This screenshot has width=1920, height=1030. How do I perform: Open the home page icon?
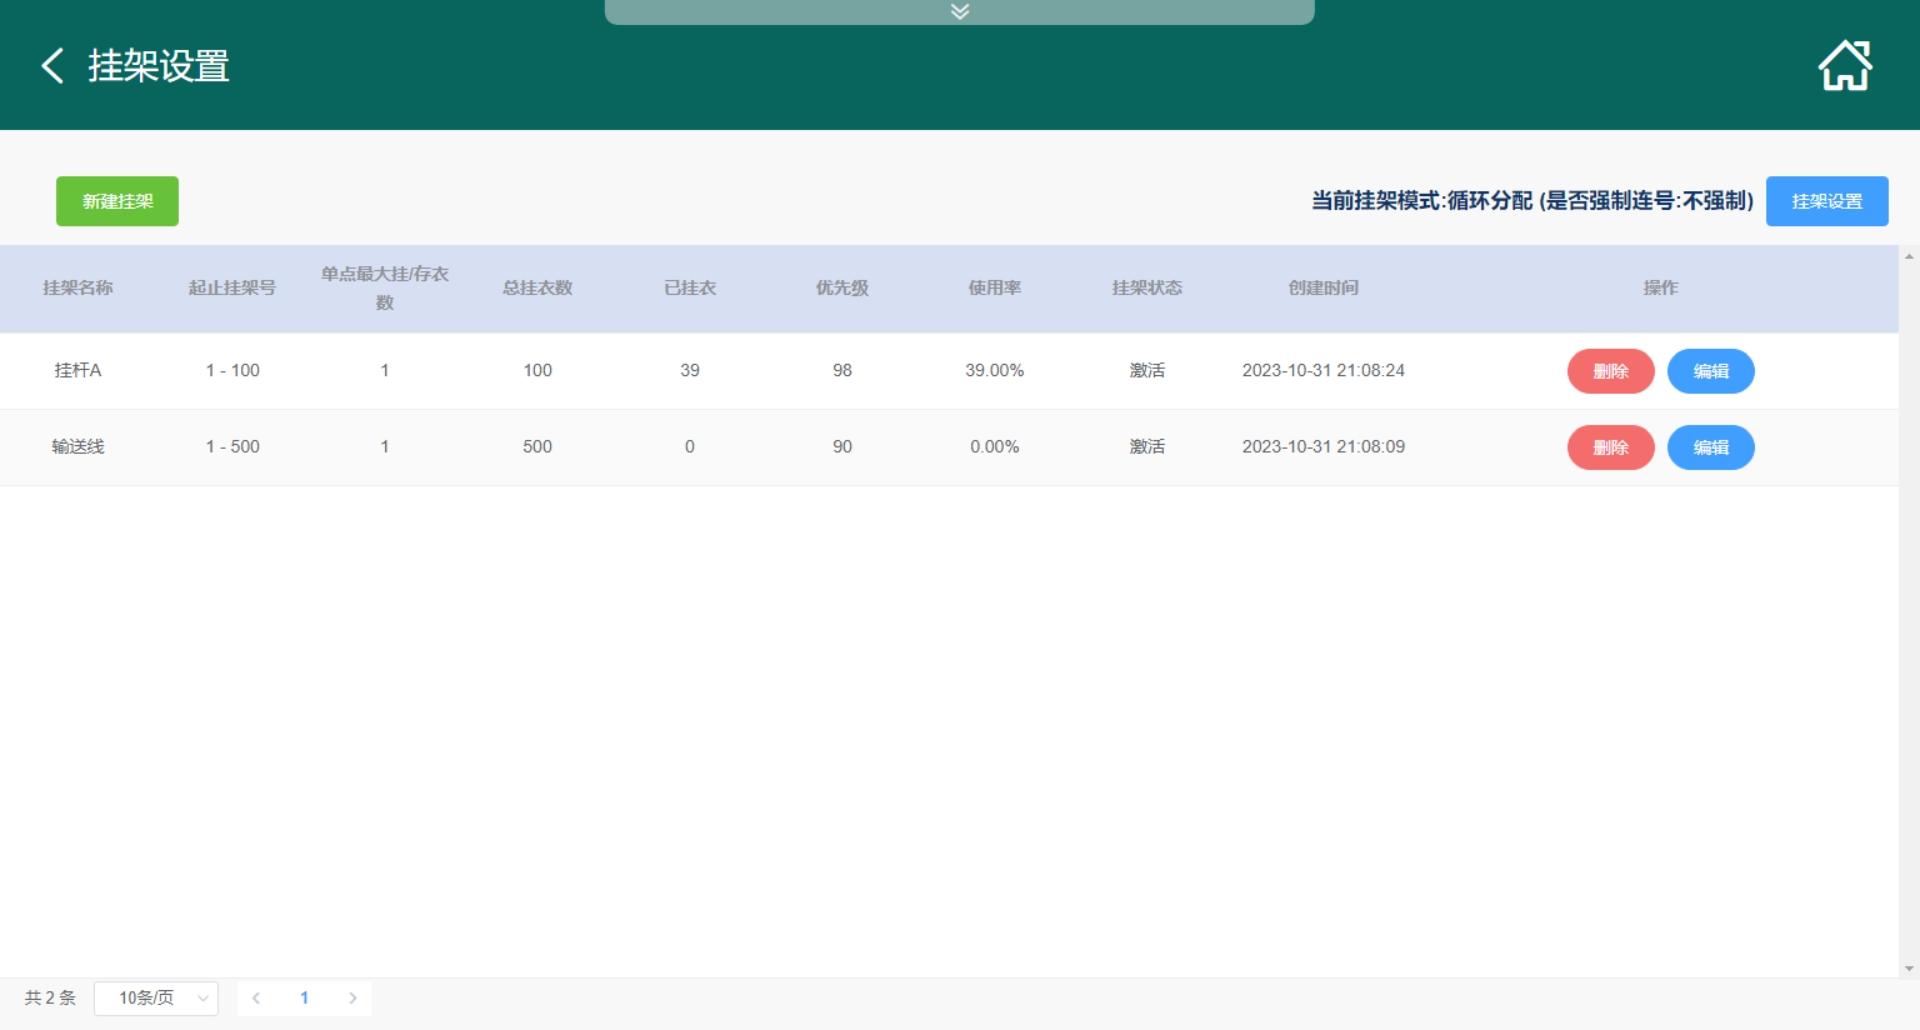click(x=1845, y=66)
